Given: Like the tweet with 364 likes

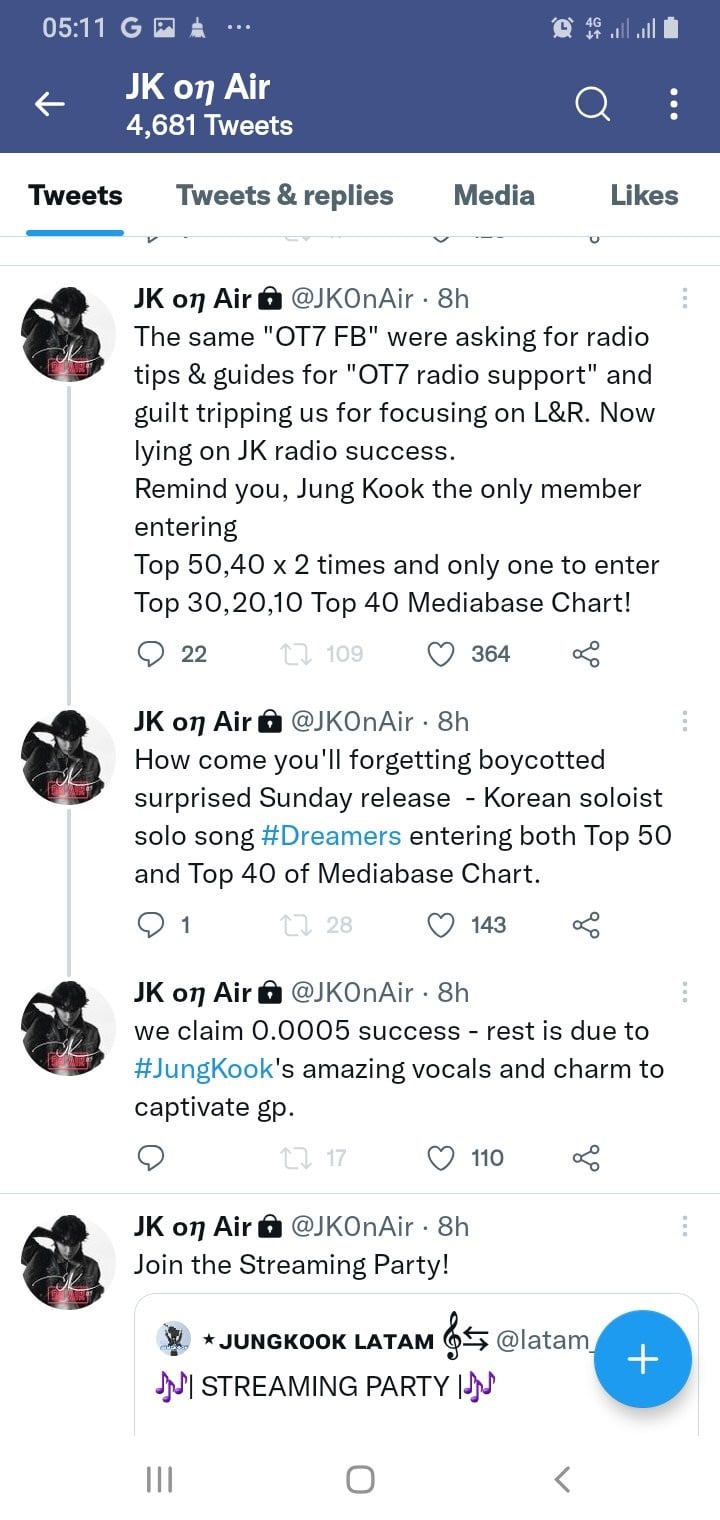Looking at the screenshot, I should (441, 654).
